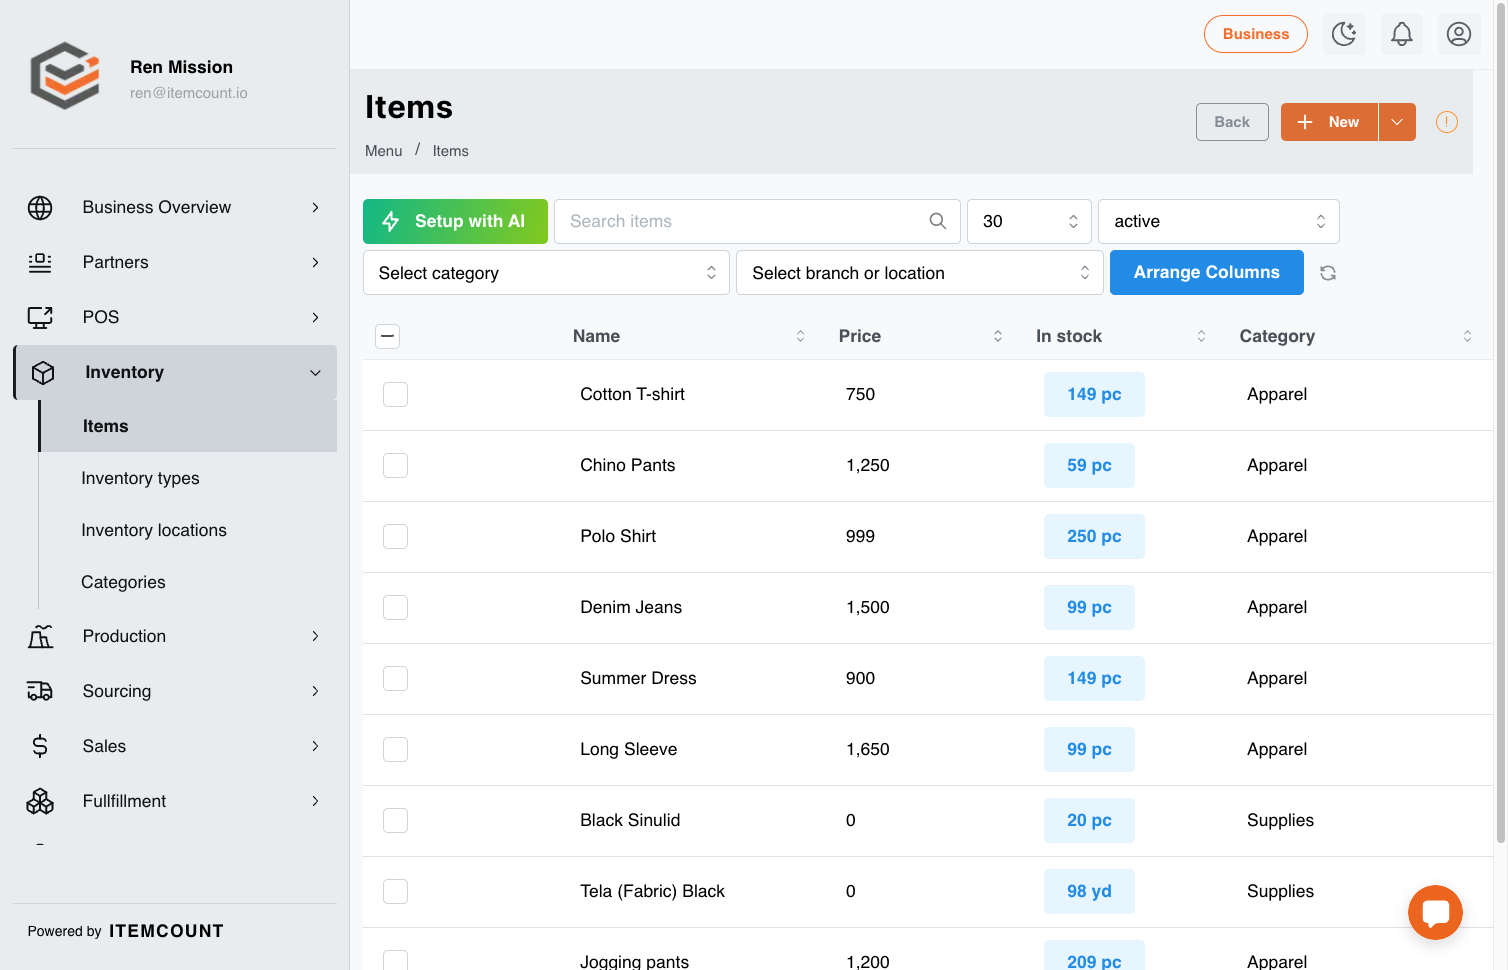Click the Business plan badge button
The width and height of the screenshot is (1508, 970).
1256,34
